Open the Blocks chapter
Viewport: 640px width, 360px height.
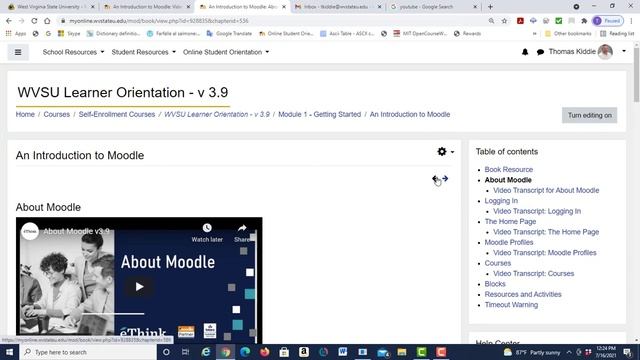495,284
